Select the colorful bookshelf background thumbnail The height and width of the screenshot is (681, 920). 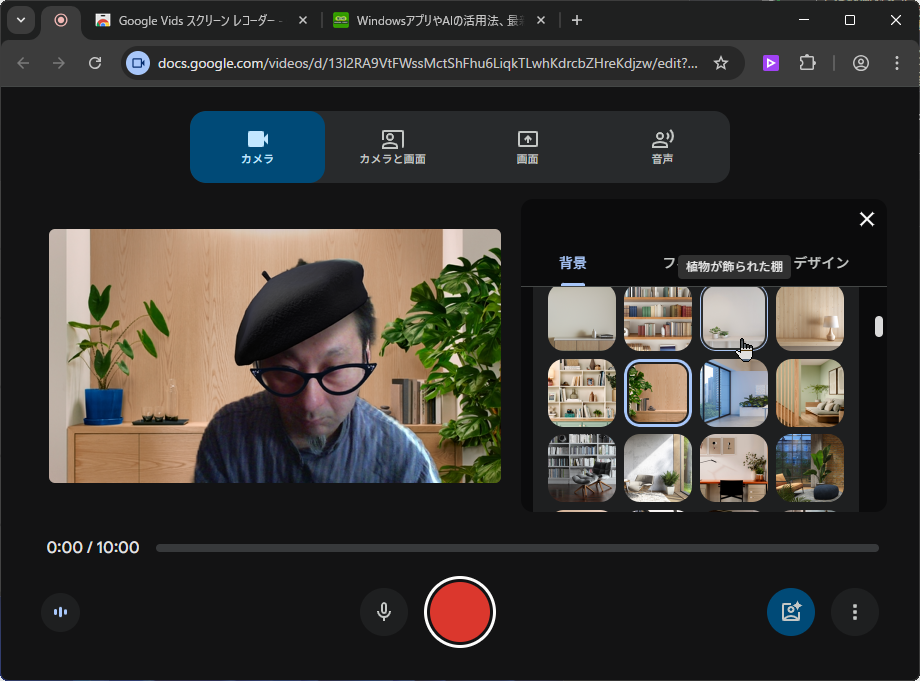658,319
